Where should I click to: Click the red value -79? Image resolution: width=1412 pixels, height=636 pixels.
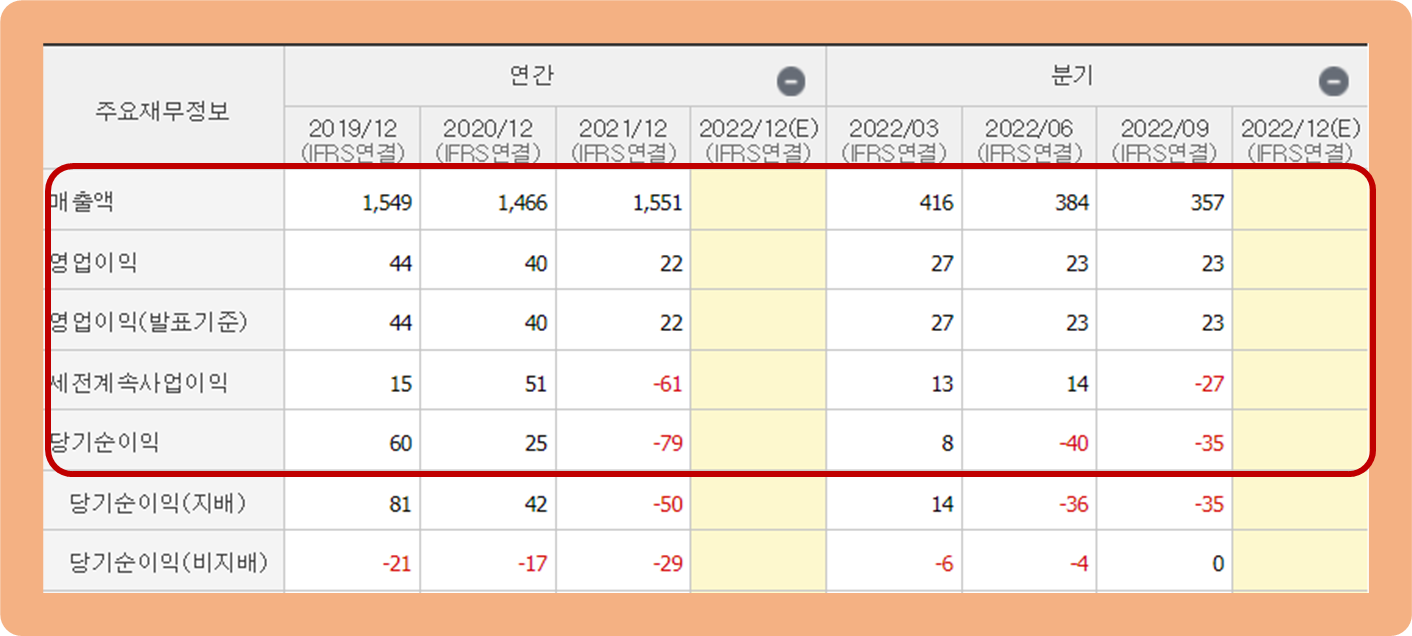[x=668, y=443]
